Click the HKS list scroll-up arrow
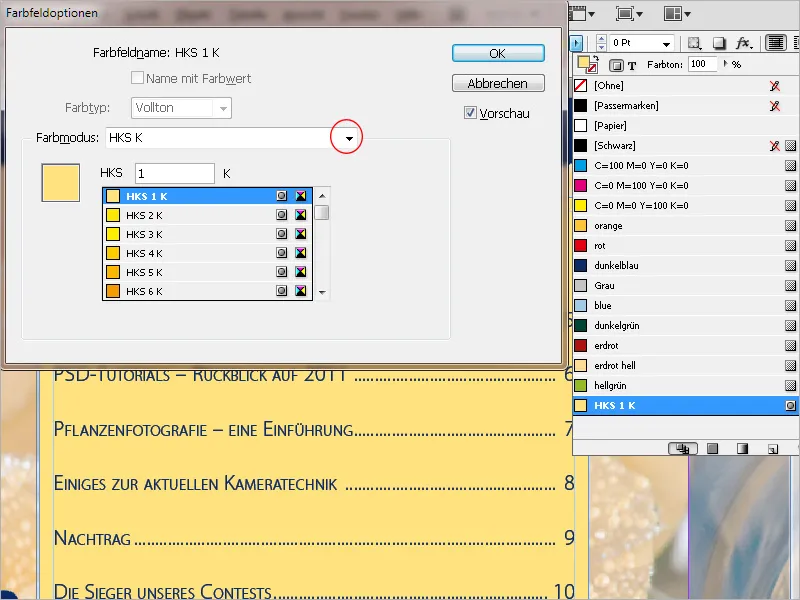The width and height of the screenshot is (800, 600). (322, 196)
